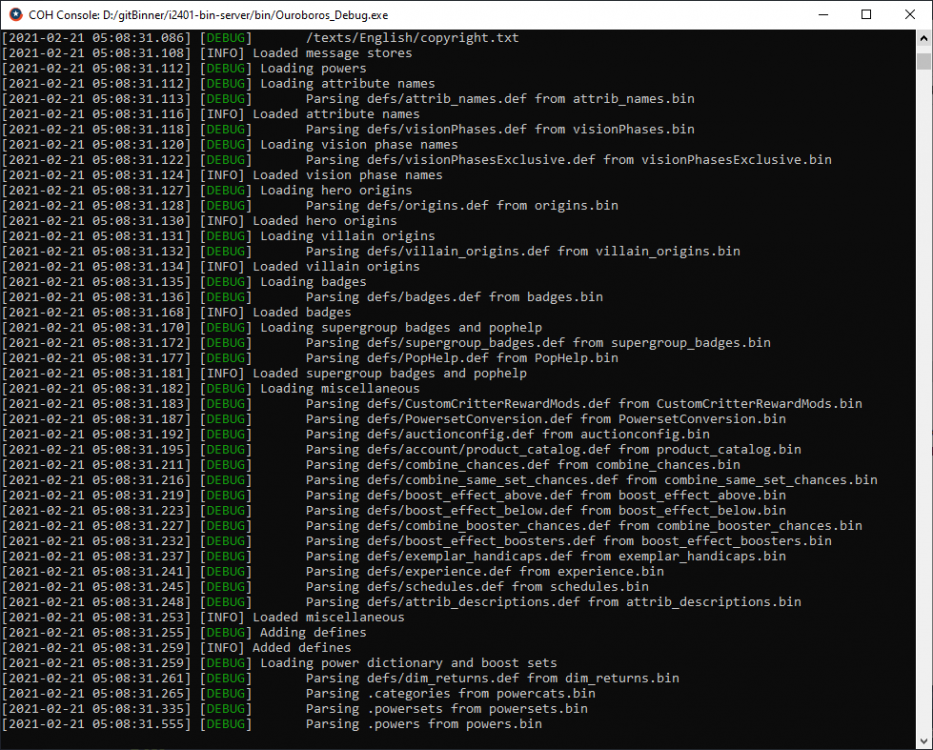
Task: Close the COH Console window
Action: click(911, 14)
